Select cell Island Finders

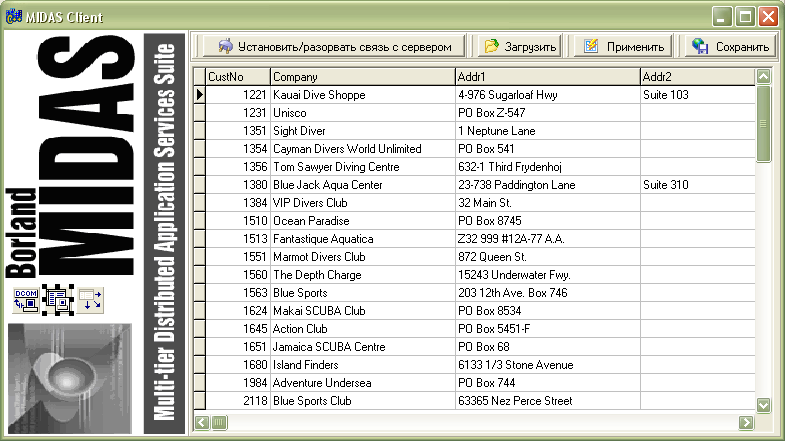click(x=362, y=365)
